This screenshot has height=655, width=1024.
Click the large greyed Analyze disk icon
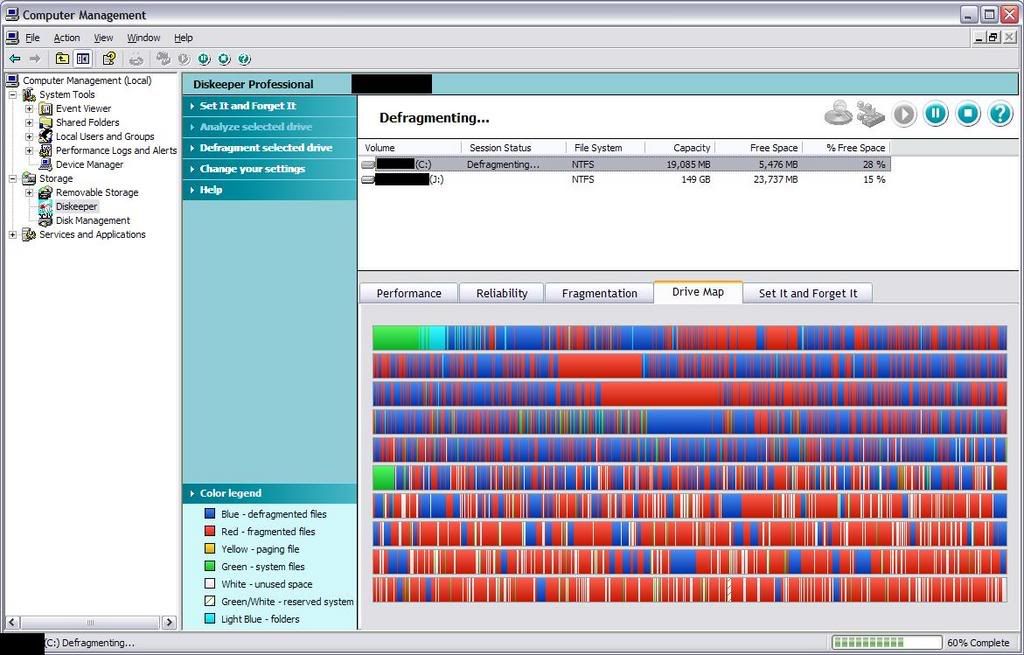pos(838,114)
